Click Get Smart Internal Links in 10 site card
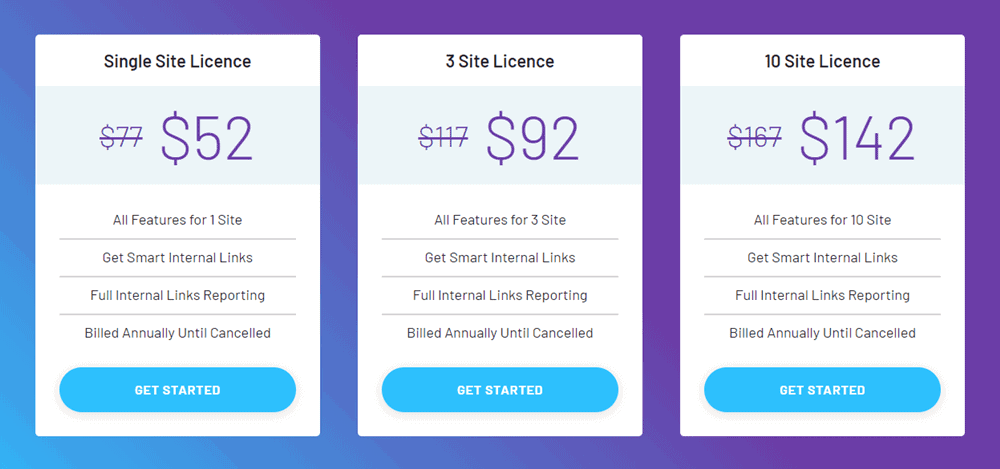This screenshot has height=469, width=1000. click(x=822, y=258)
